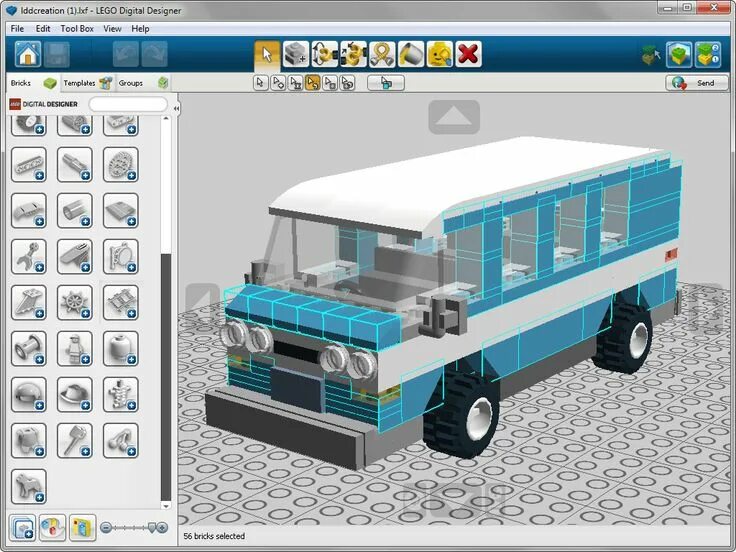736x552 pixels.
Task: Open the Help menu
Action: click(140, 29)
